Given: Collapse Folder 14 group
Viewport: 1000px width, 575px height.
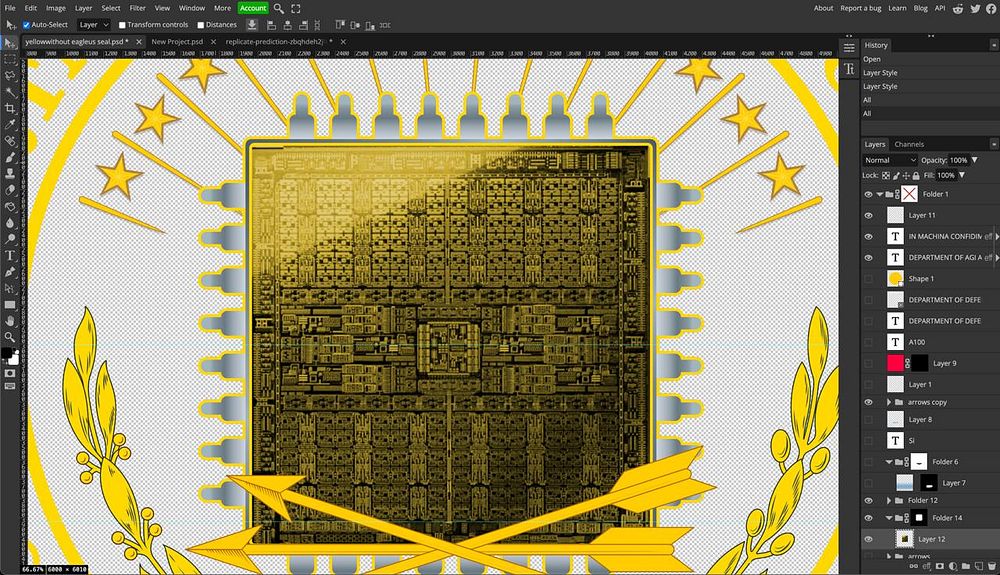Looking at the screenshot, I should pyautogui.click(x=889, y=518).
